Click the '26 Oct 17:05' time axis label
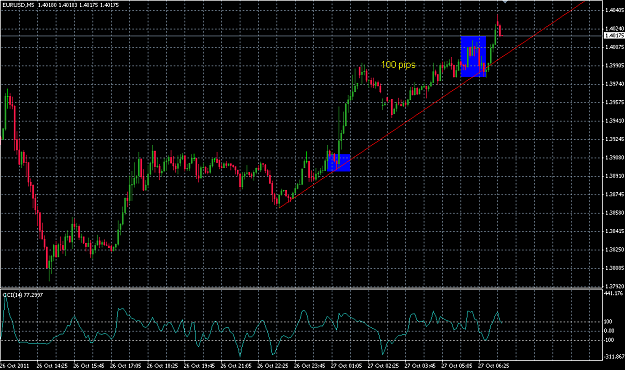Viewport: 625px width, 370px height. (125, 365)
